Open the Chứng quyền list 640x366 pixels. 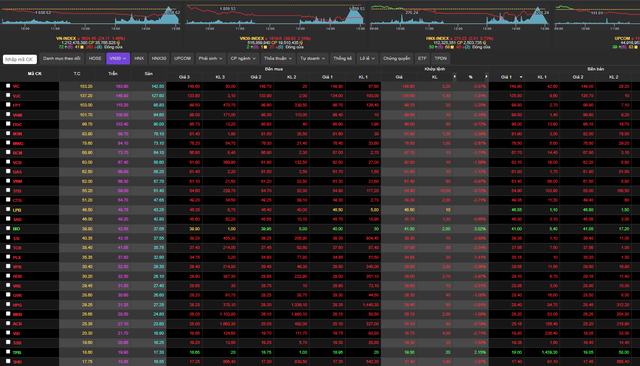(x=396, y=58)
